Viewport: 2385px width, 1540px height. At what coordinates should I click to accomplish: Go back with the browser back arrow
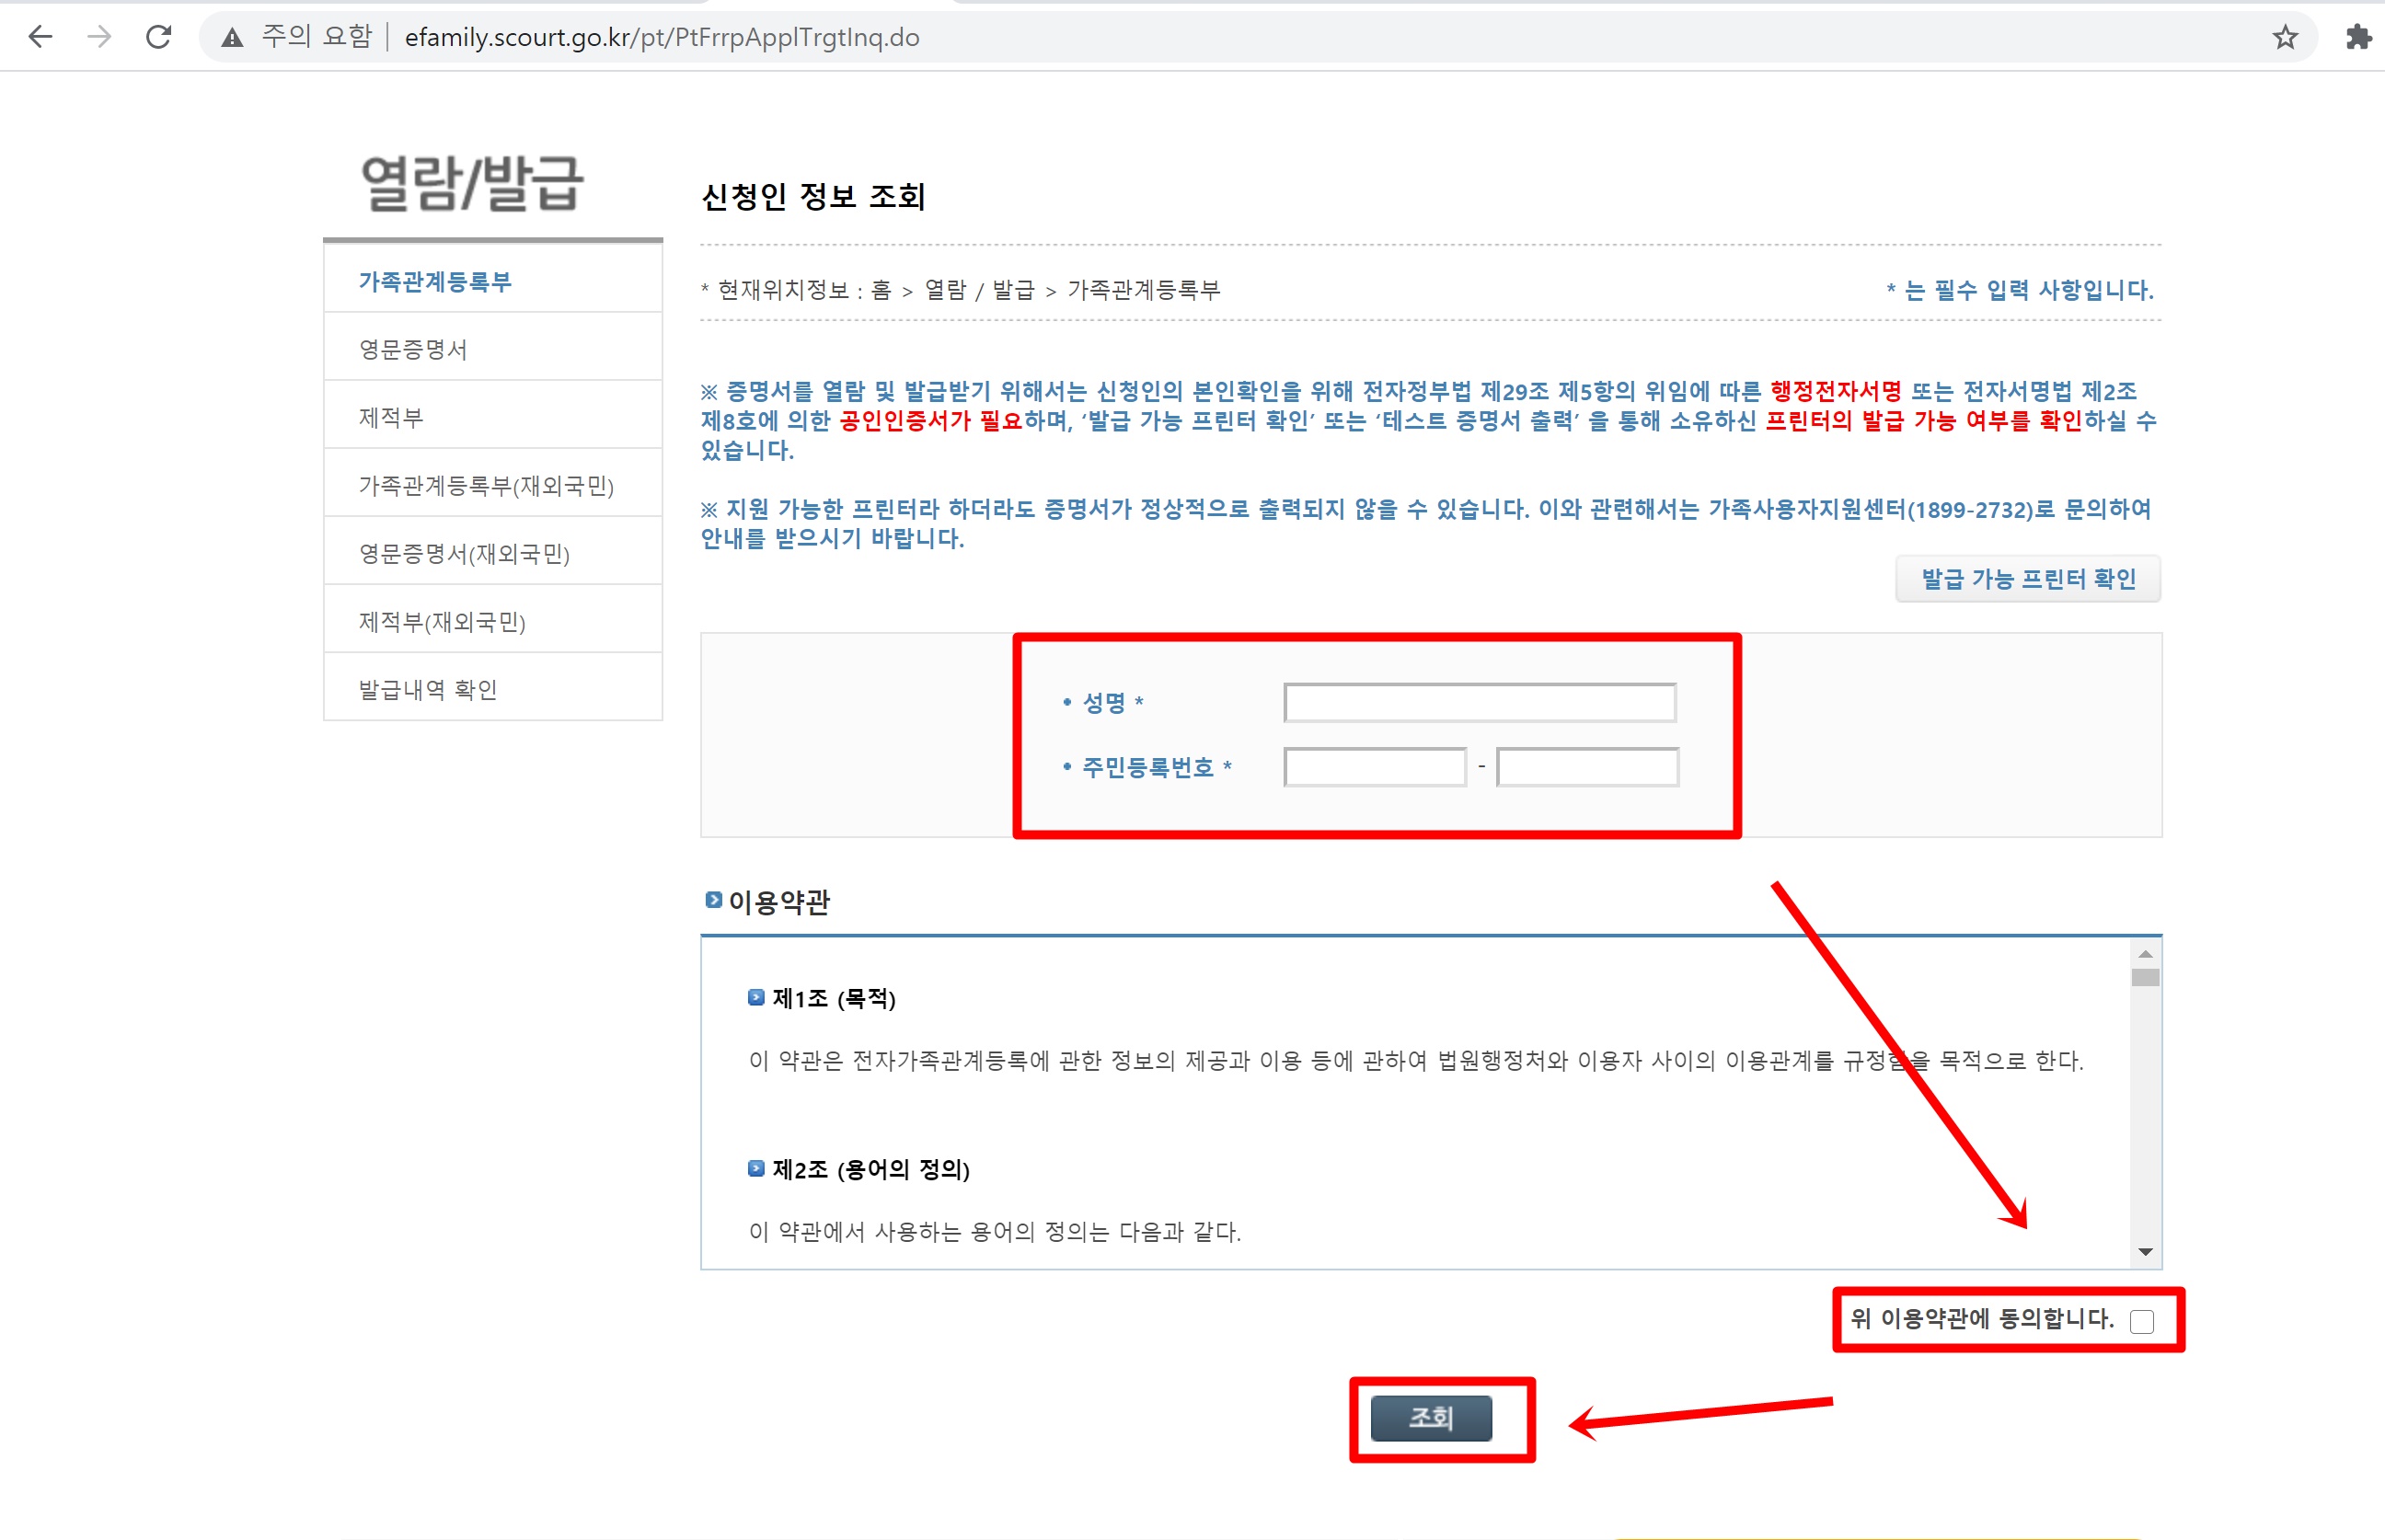(40, 37)
